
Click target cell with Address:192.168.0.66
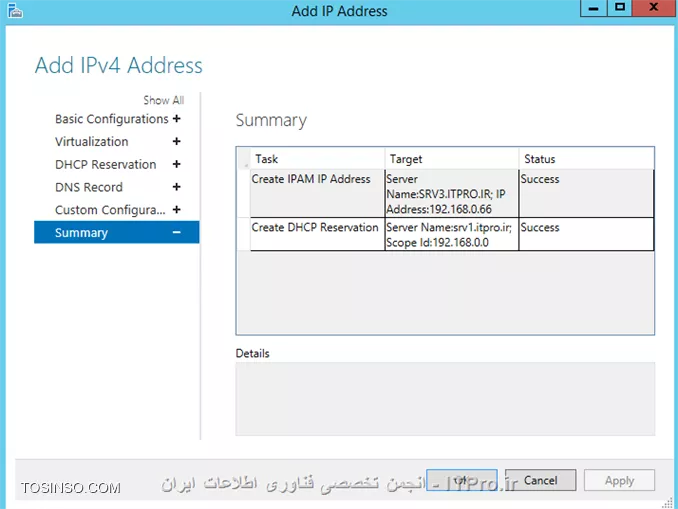point(452,193)
